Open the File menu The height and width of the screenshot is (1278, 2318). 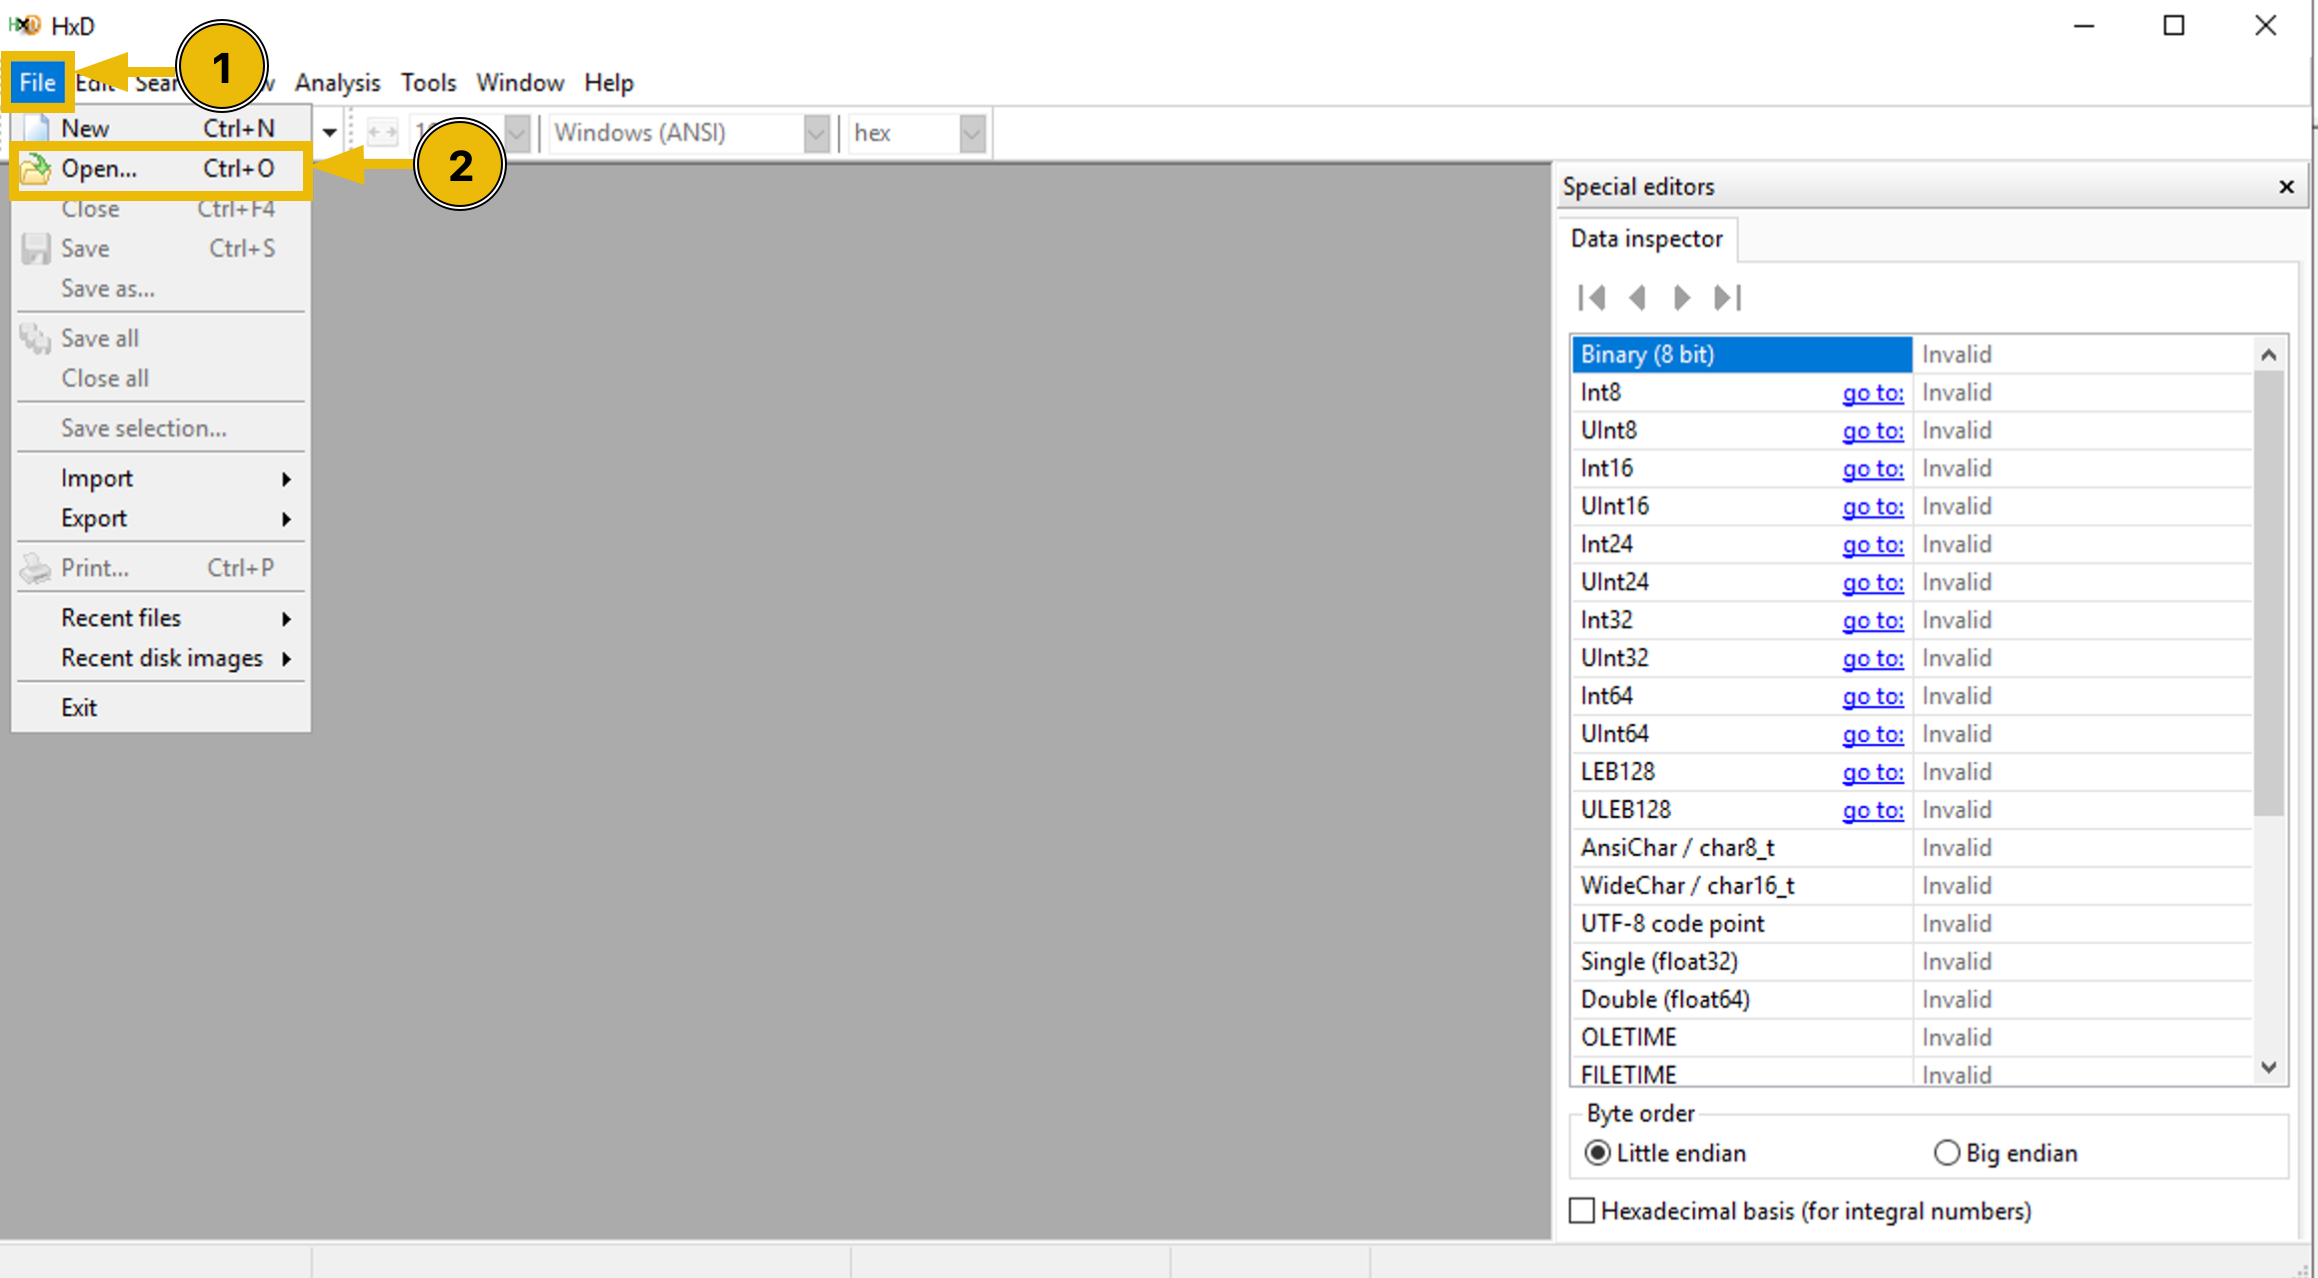click(x=38, y=82)
